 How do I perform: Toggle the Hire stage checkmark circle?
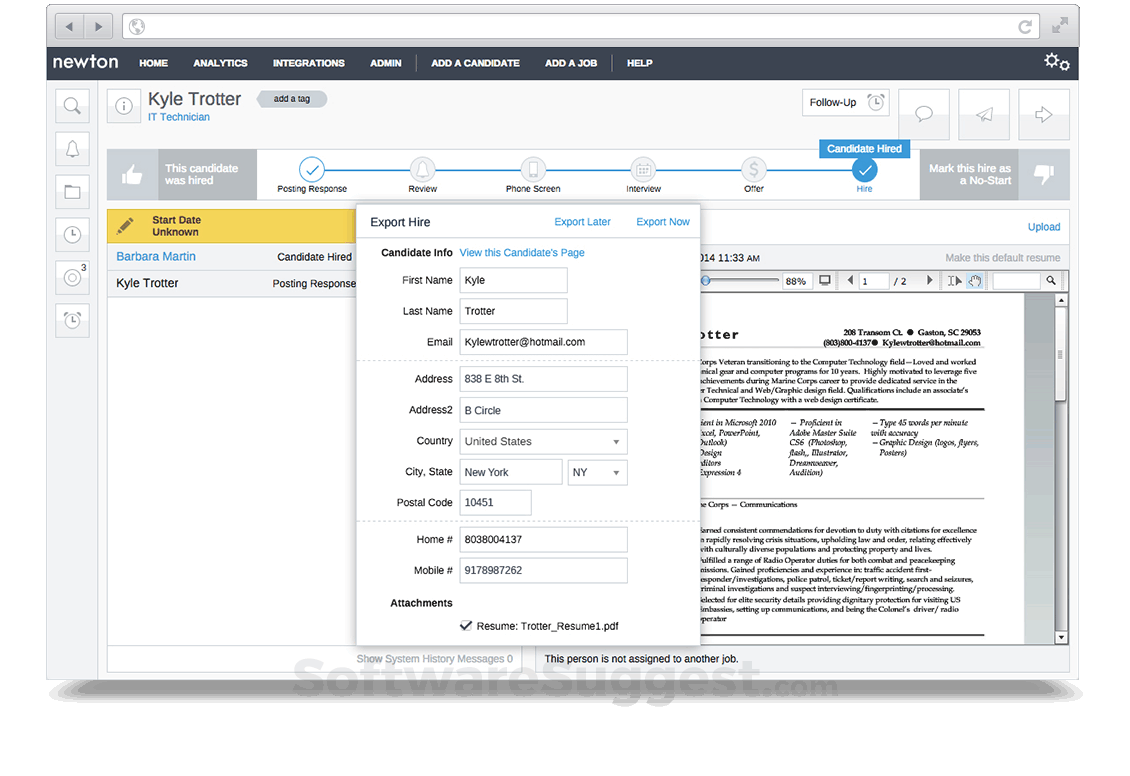(x=864, y=170)
